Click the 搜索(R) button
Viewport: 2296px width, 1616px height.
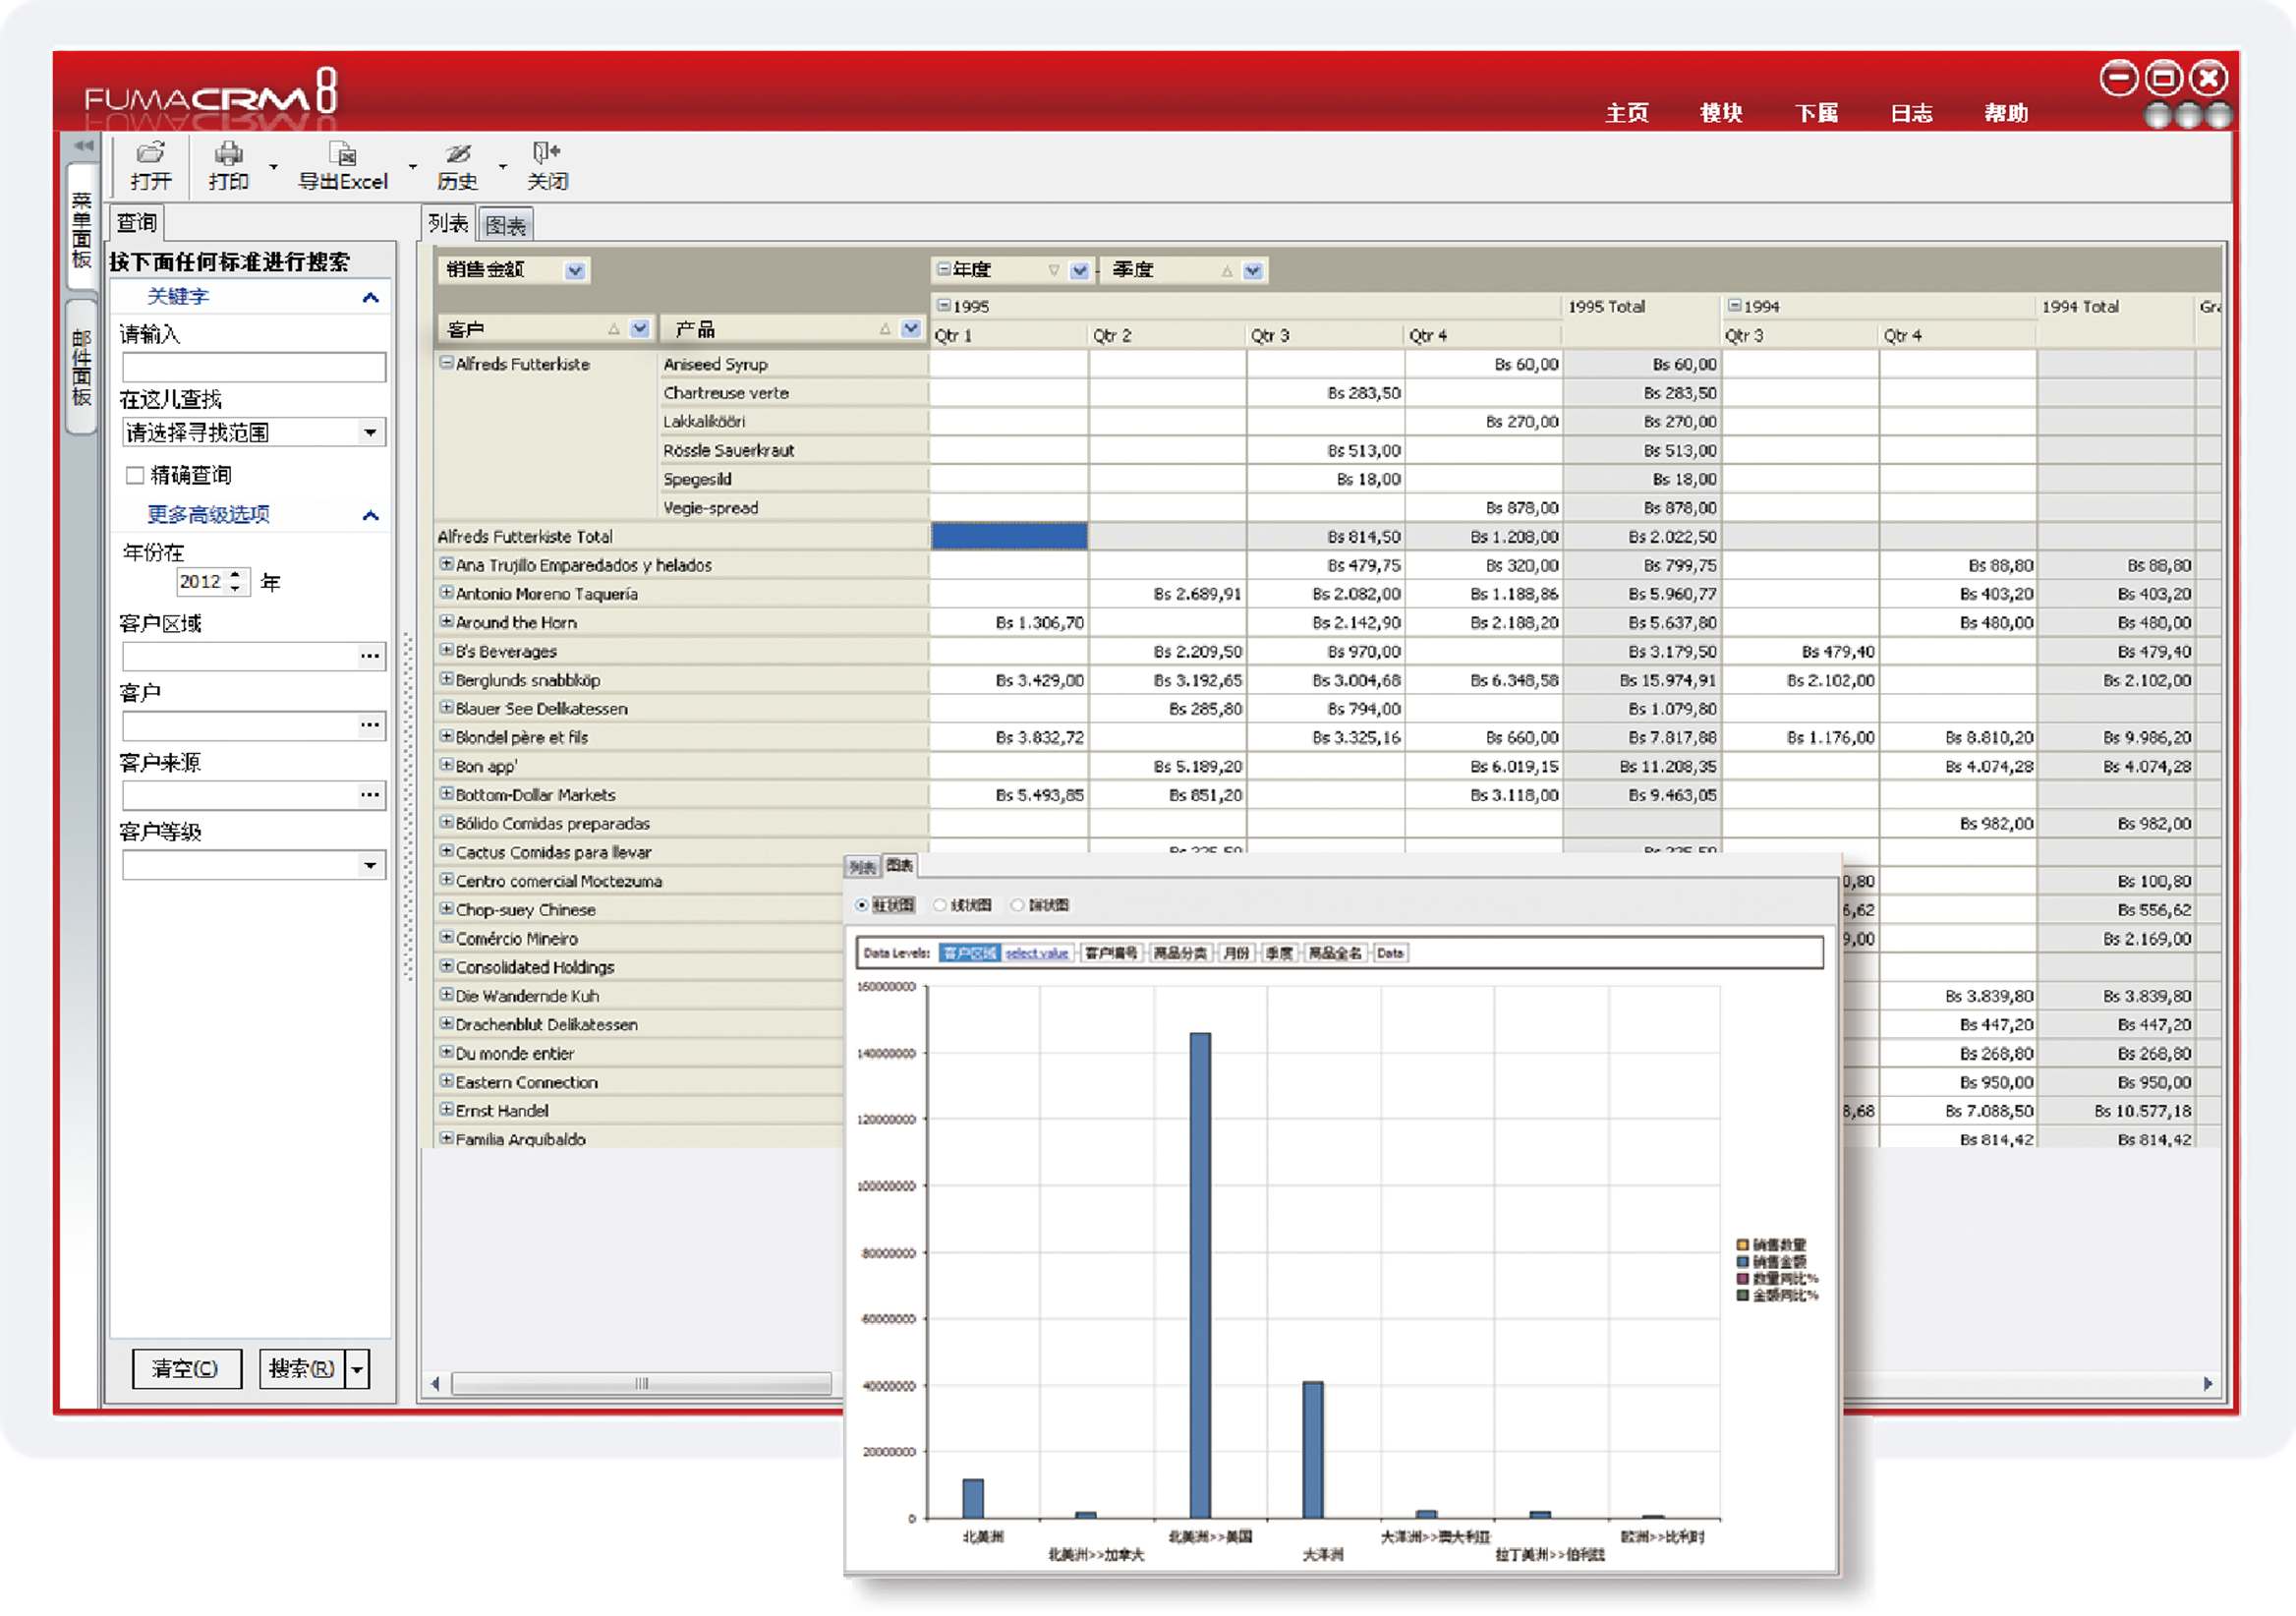tap(301, 1368)
